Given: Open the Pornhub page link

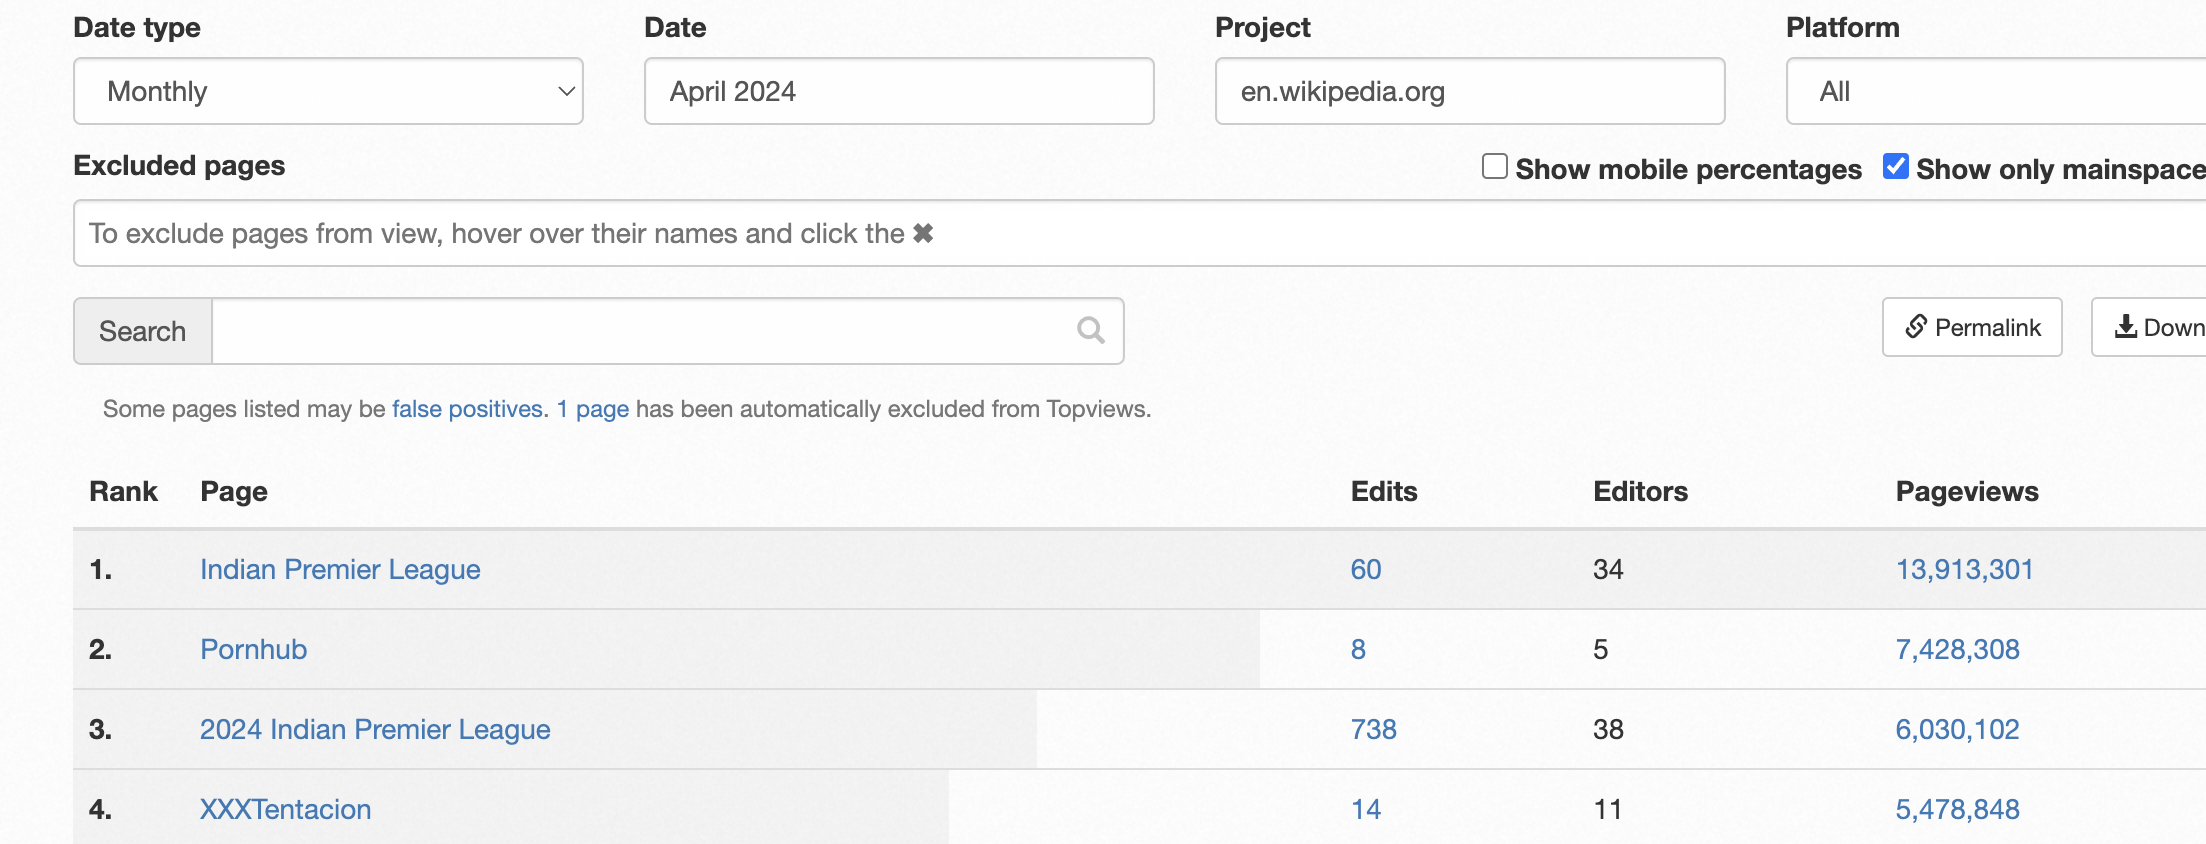Looking at the screenshot, I should click(x=254, y=649).
